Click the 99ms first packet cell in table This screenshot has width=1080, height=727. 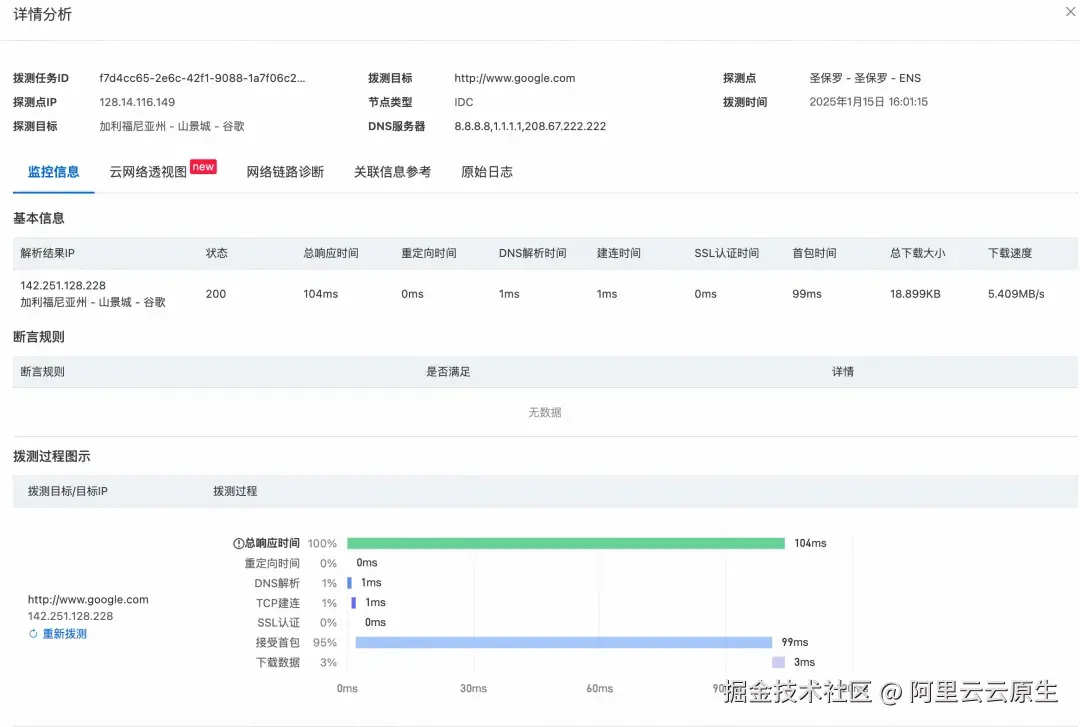[x=807, y=294]
